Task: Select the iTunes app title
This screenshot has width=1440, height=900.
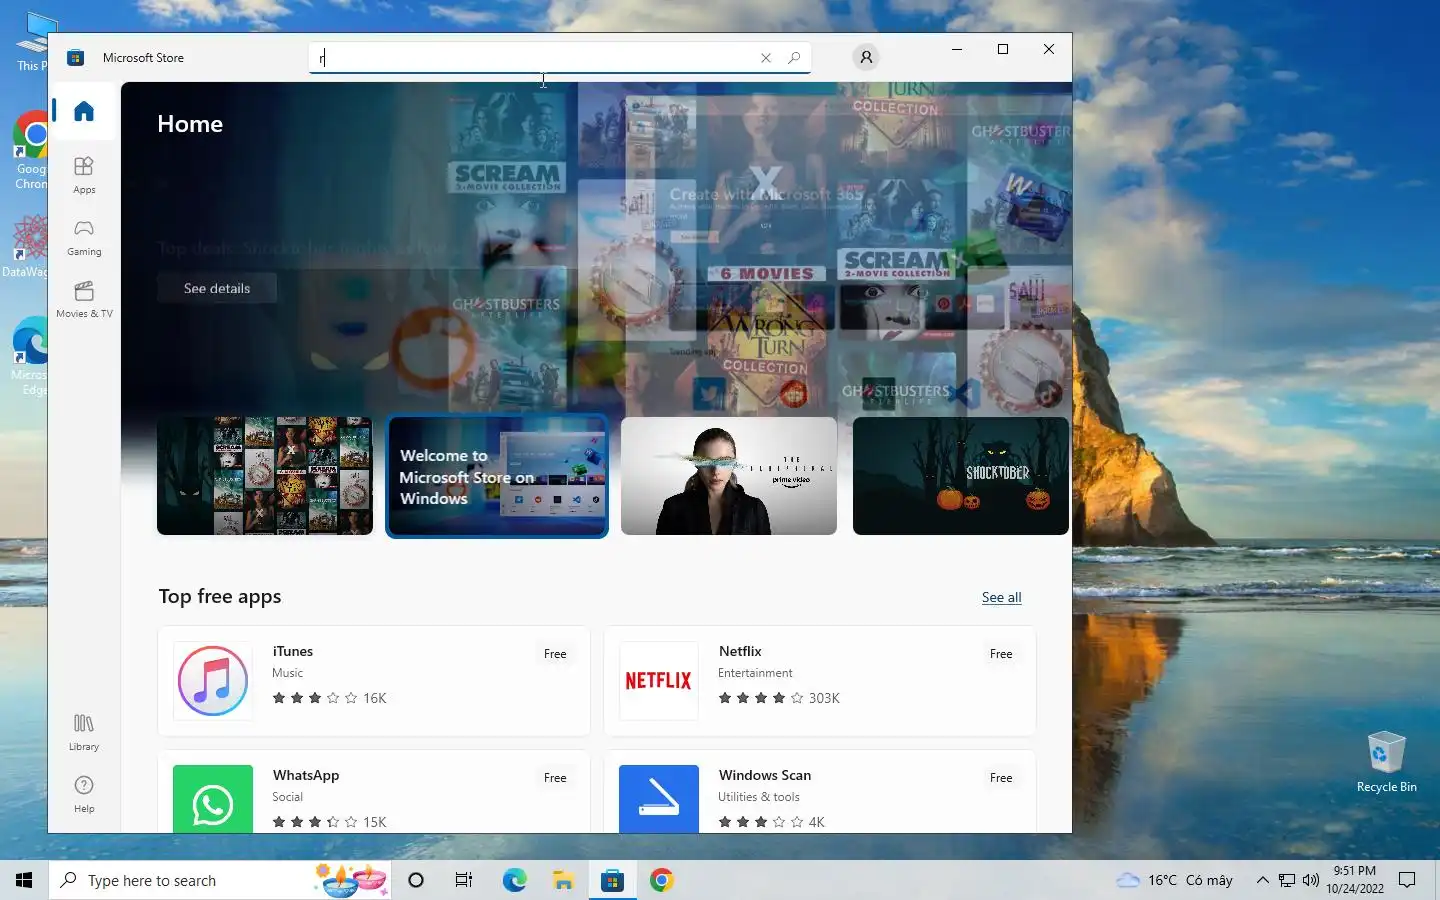Action: coord(293,651)
